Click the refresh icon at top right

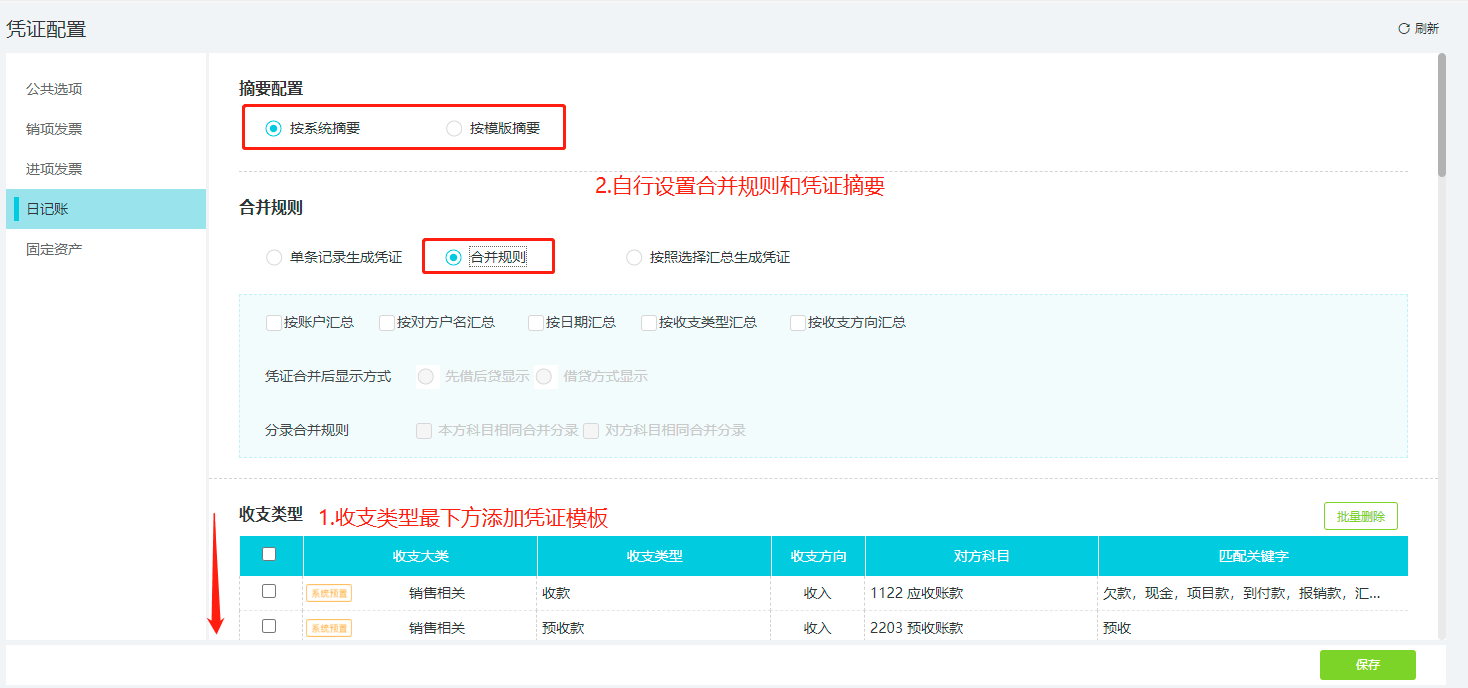(x=1403, y=29)
